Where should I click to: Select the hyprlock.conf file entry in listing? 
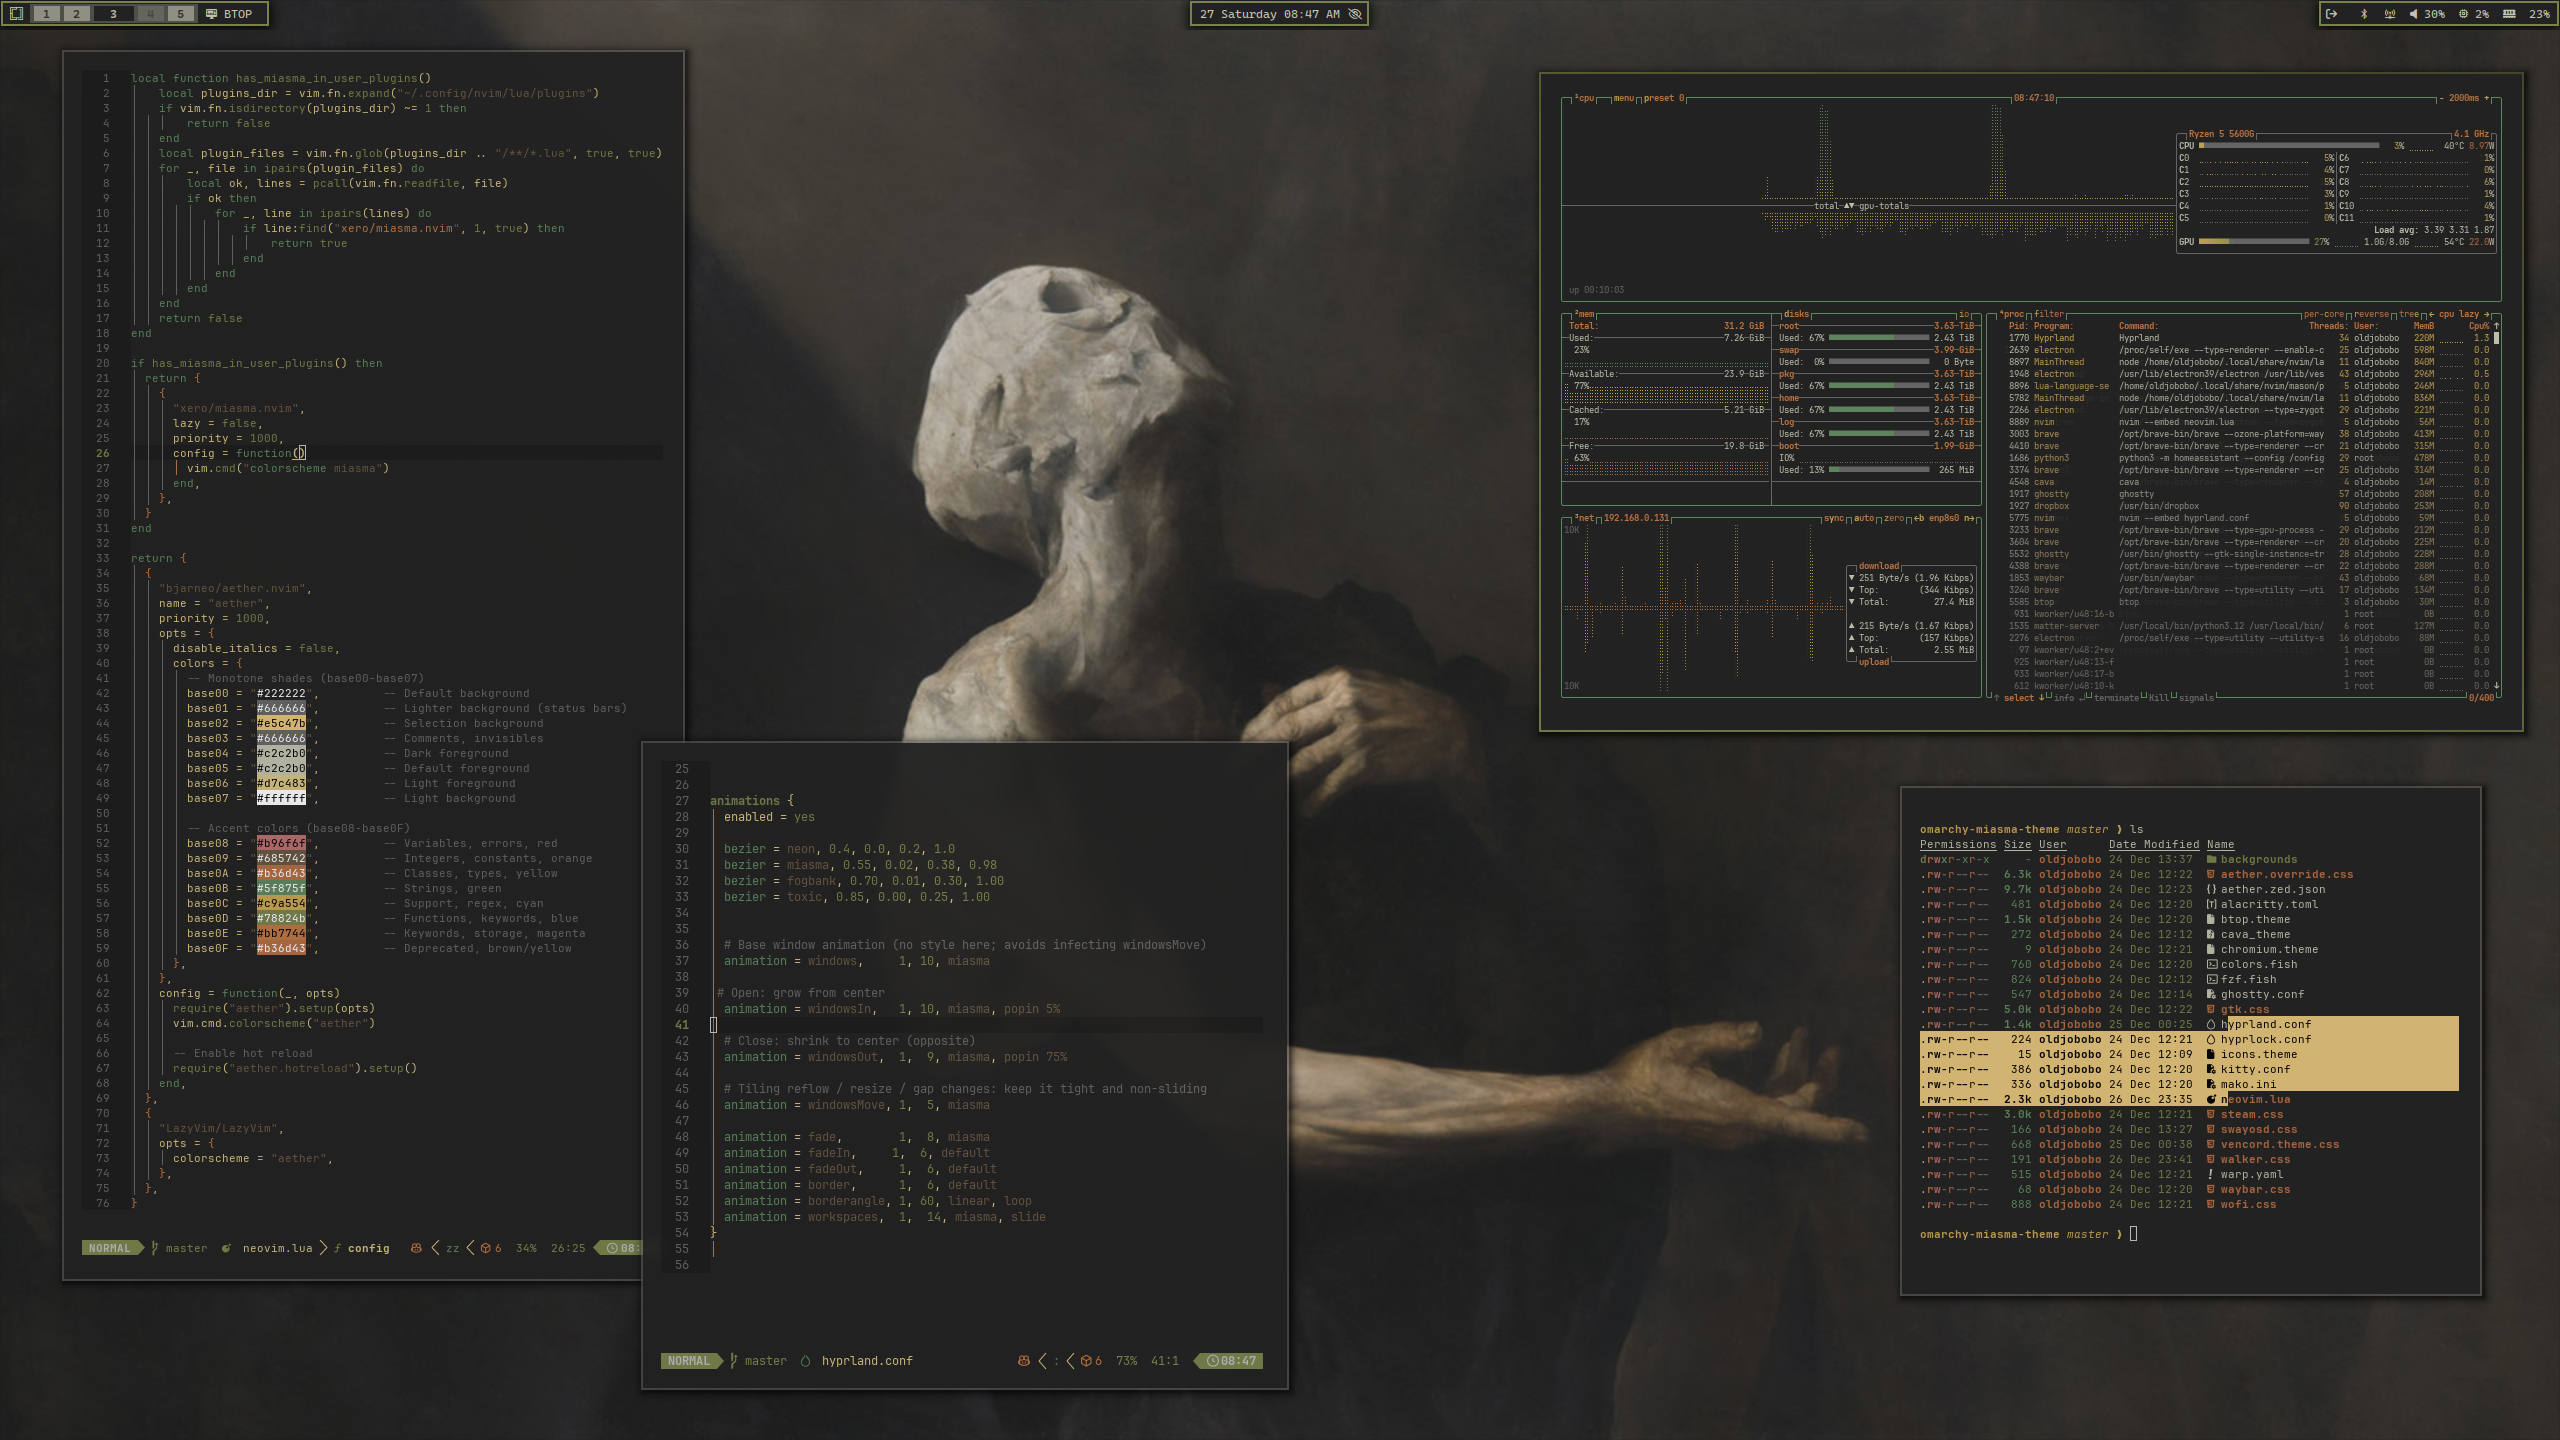(2265, 1039)
